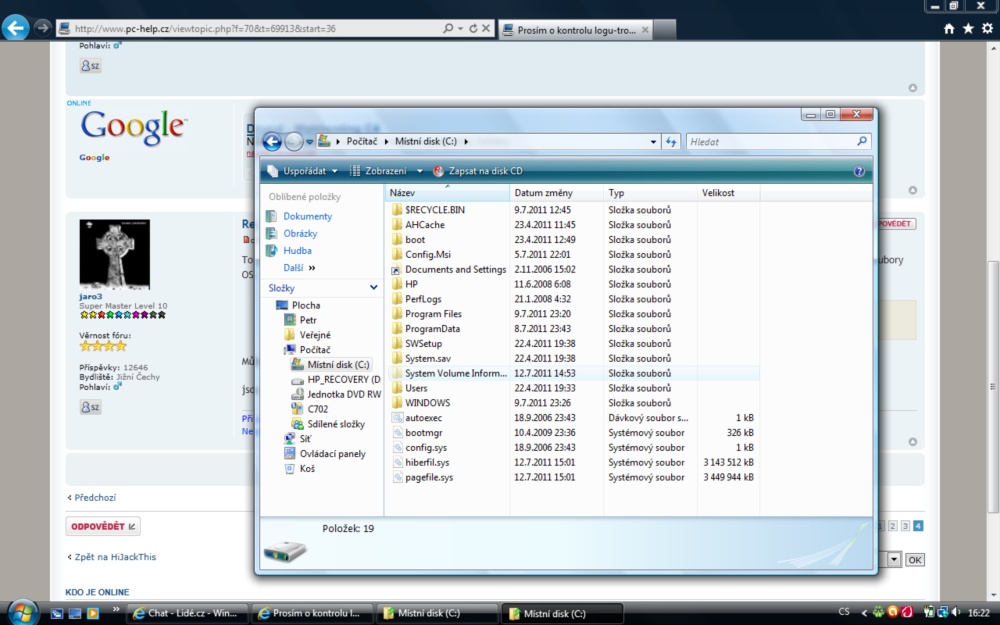Click jaro3's avatar image
This screenshot has width=1000, height=625.
tap(115, 254)
